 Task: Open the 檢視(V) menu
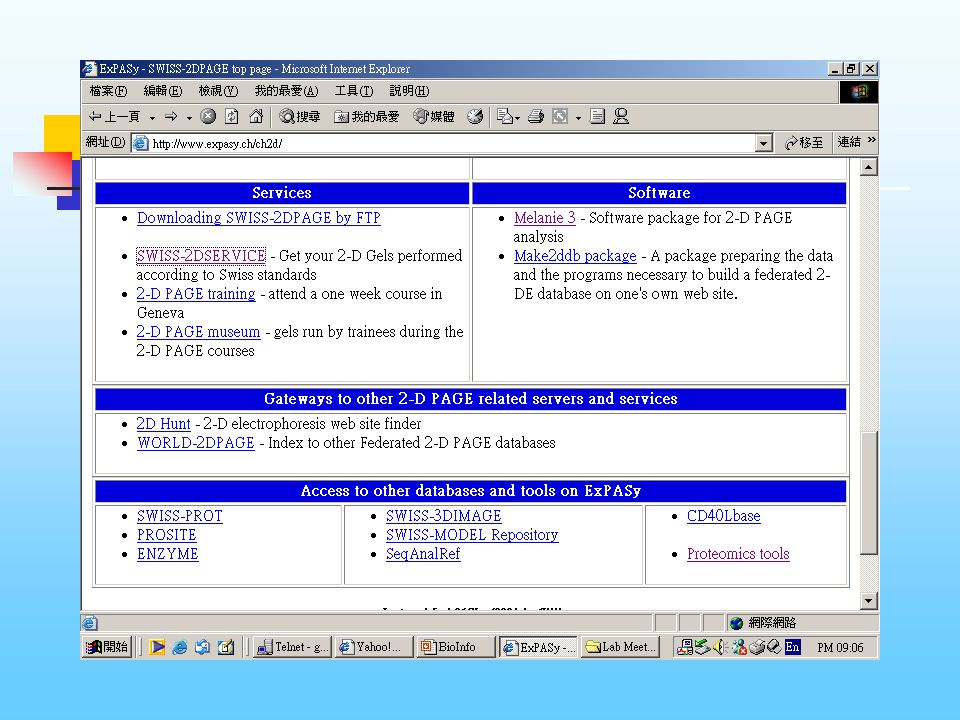(x=218, y=91)
